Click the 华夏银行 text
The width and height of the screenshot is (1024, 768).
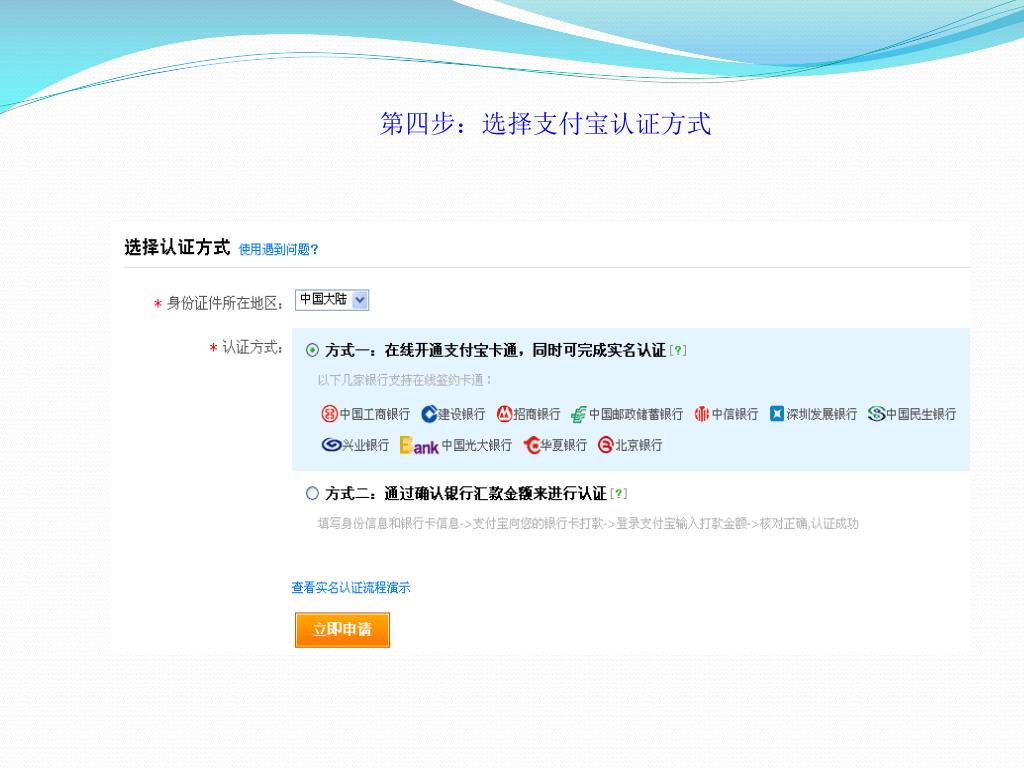tap(564, 445)
